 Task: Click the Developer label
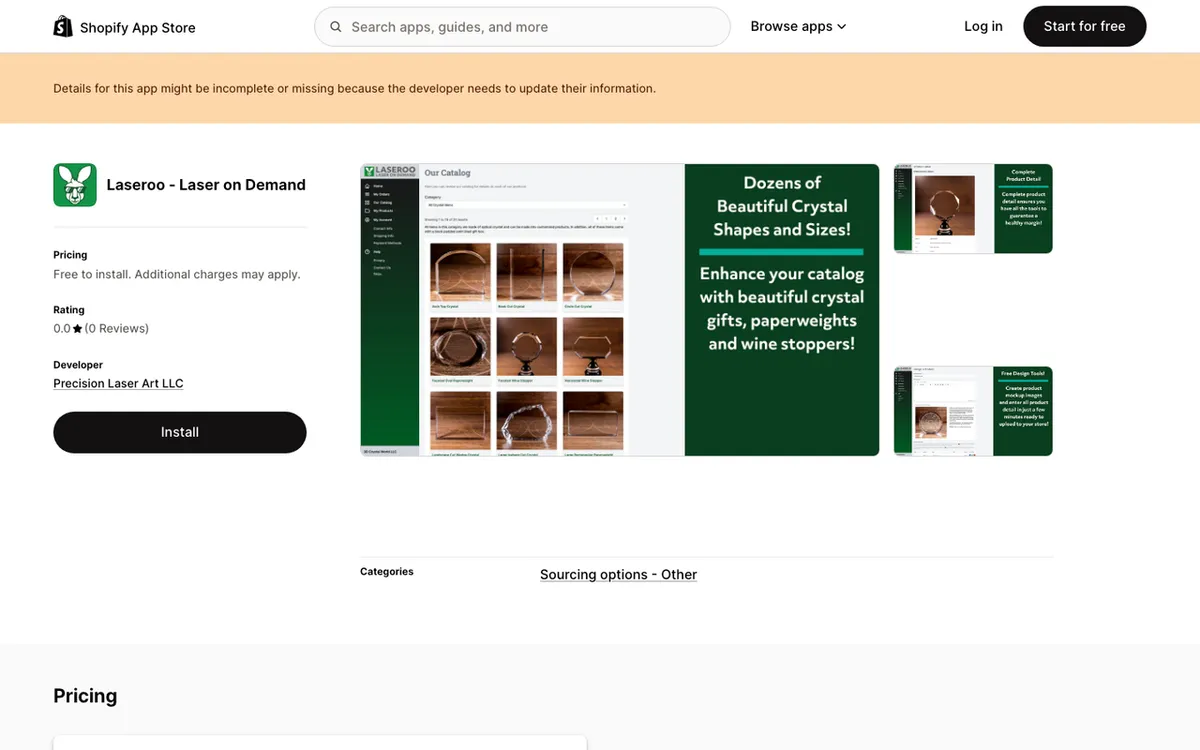[78, 365]
